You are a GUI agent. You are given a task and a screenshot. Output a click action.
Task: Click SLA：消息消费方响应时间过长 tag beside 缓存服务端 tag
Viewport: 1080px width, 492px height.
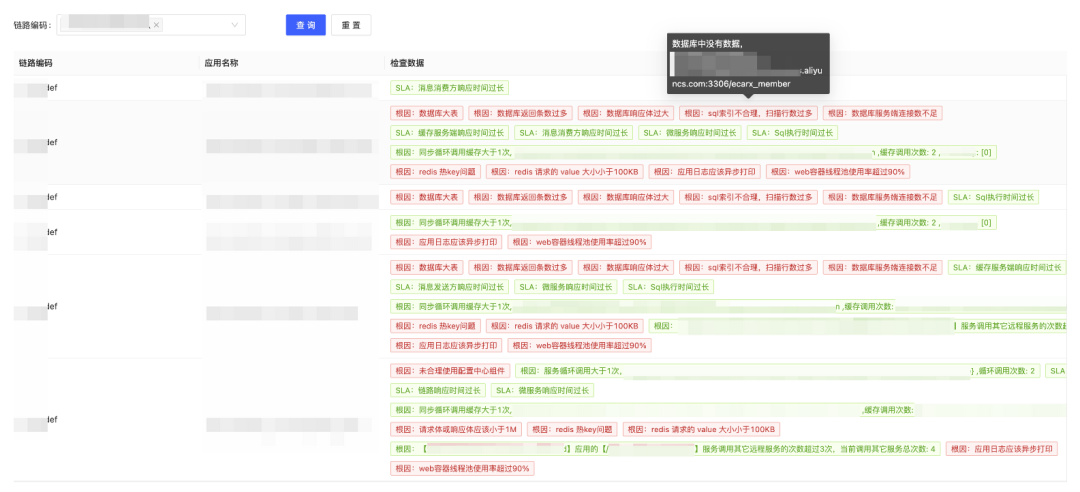pyautogui.click(x=574, y=132)
